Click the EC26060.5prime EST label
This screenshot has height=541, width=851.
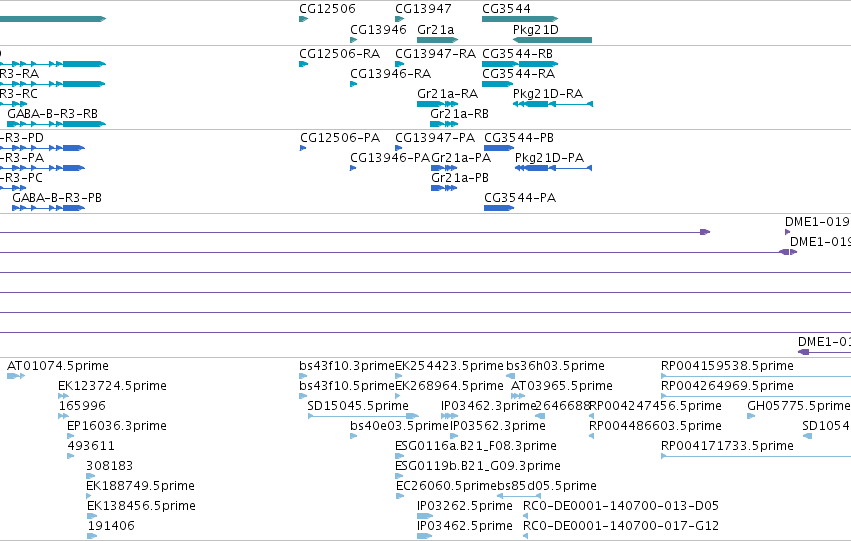pos(447,486)
